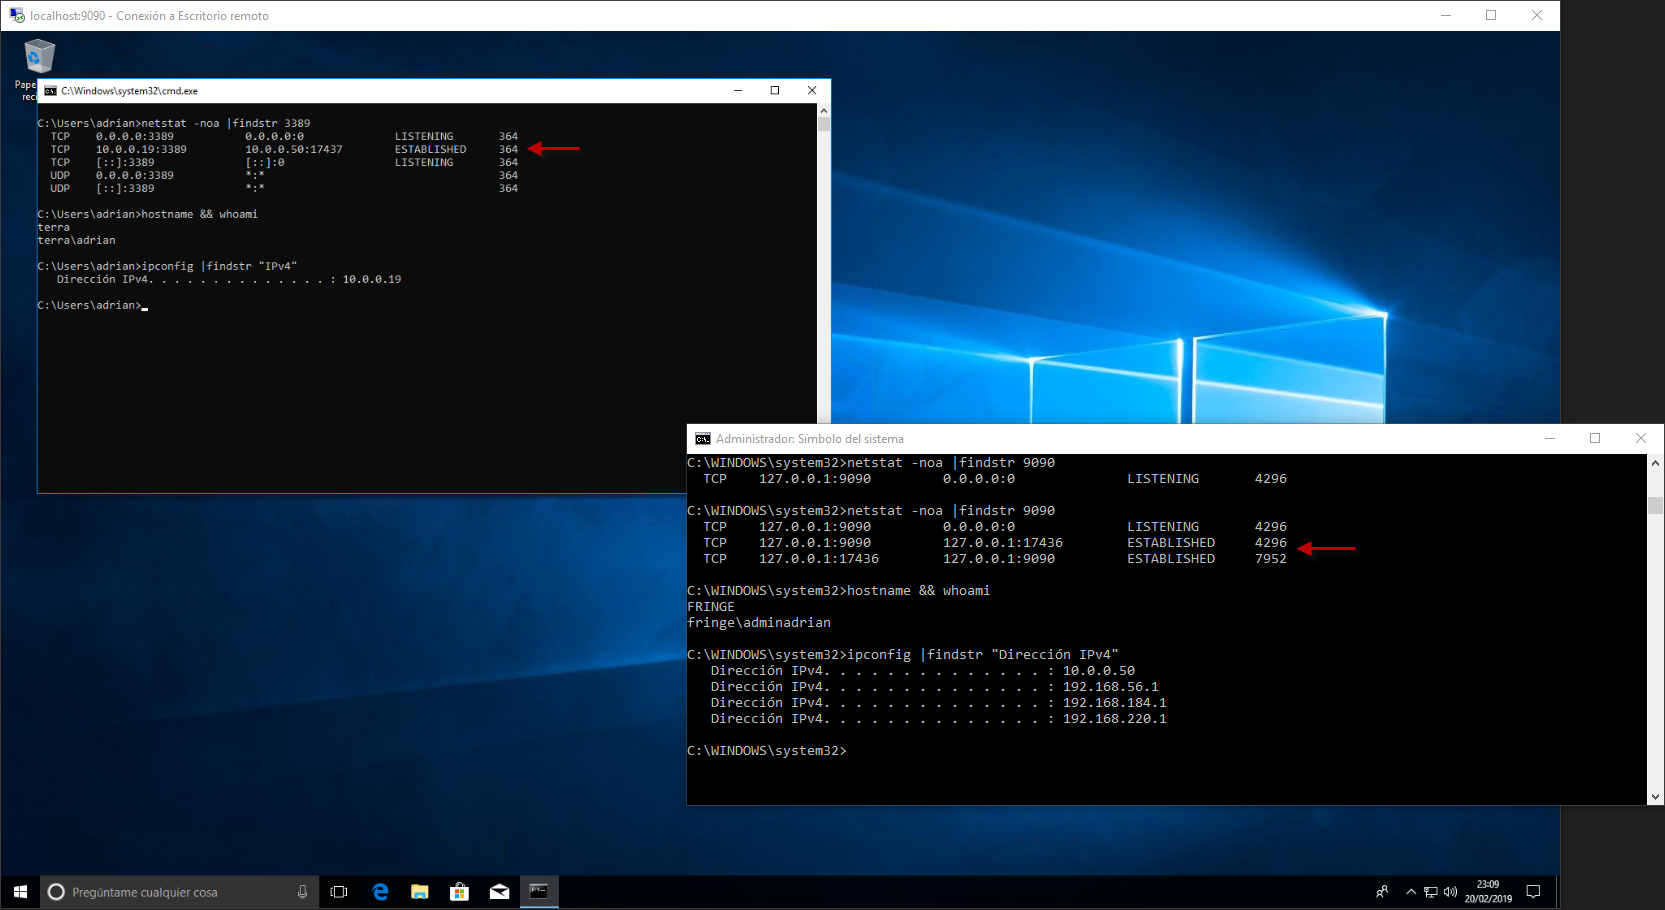Click the 'FRINGE' hostname output
This screenshot has height=910, width=1665.
[x=711, y=607]
